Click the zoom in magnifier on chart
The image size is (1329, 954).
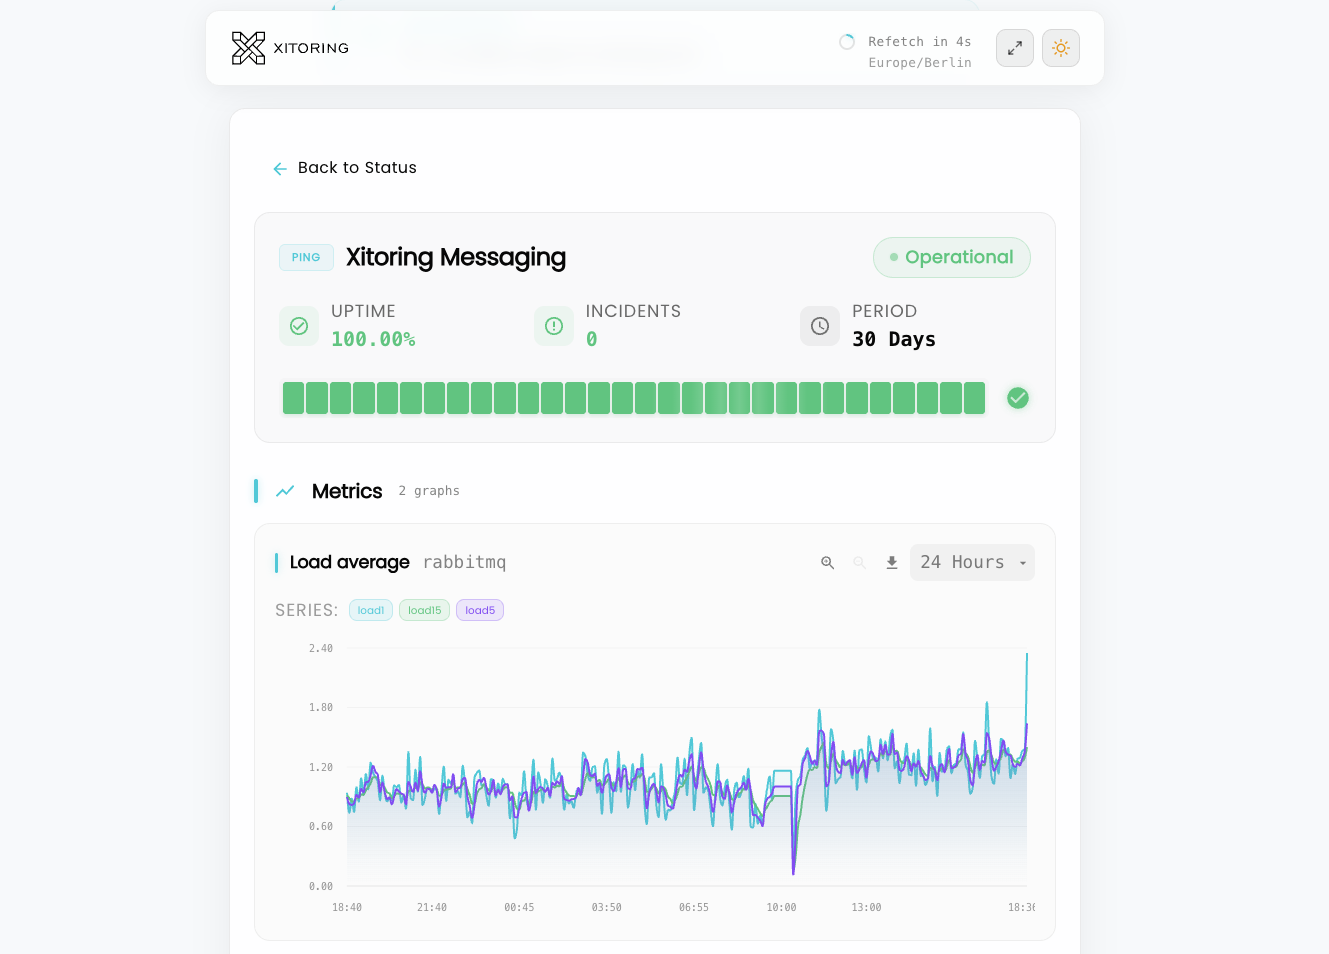827,563
